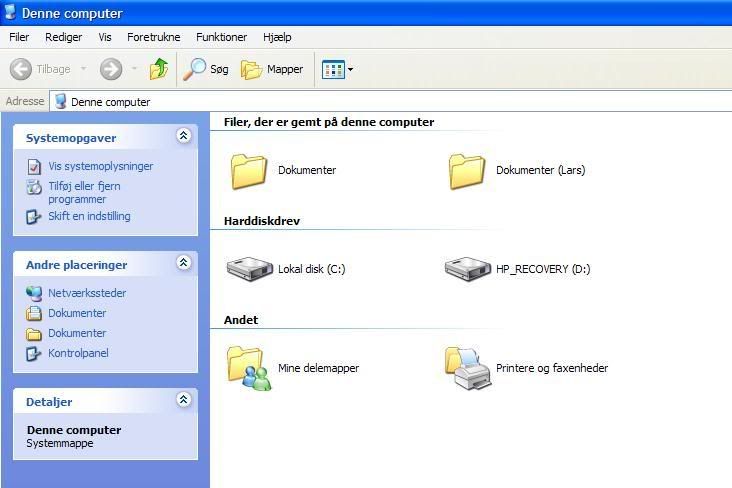The height and width of the screenshot is (488, 732).
Task: Click the Kontrolpanel sidebar icon
Action: click(x=34, y=354)
